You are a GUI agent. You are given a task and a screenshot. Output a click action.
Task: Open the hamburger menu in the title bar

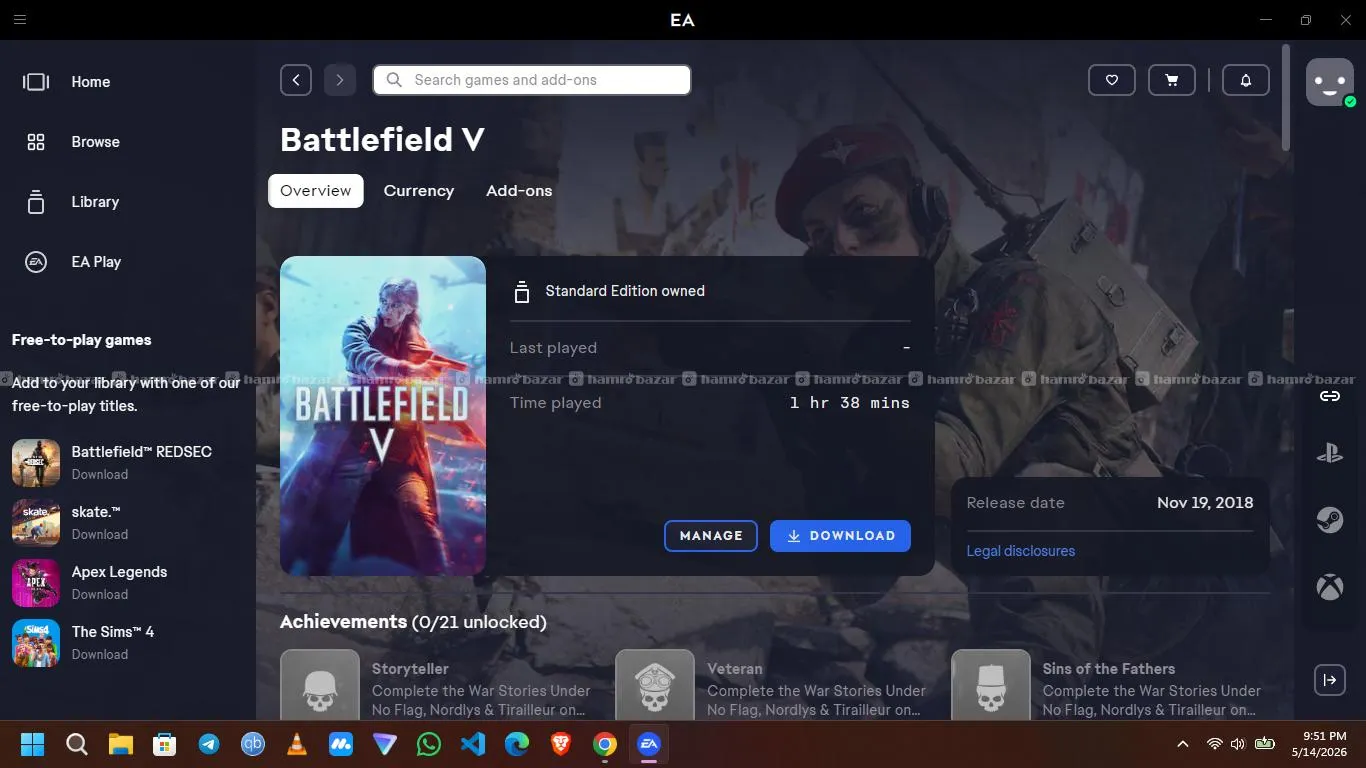20,19
